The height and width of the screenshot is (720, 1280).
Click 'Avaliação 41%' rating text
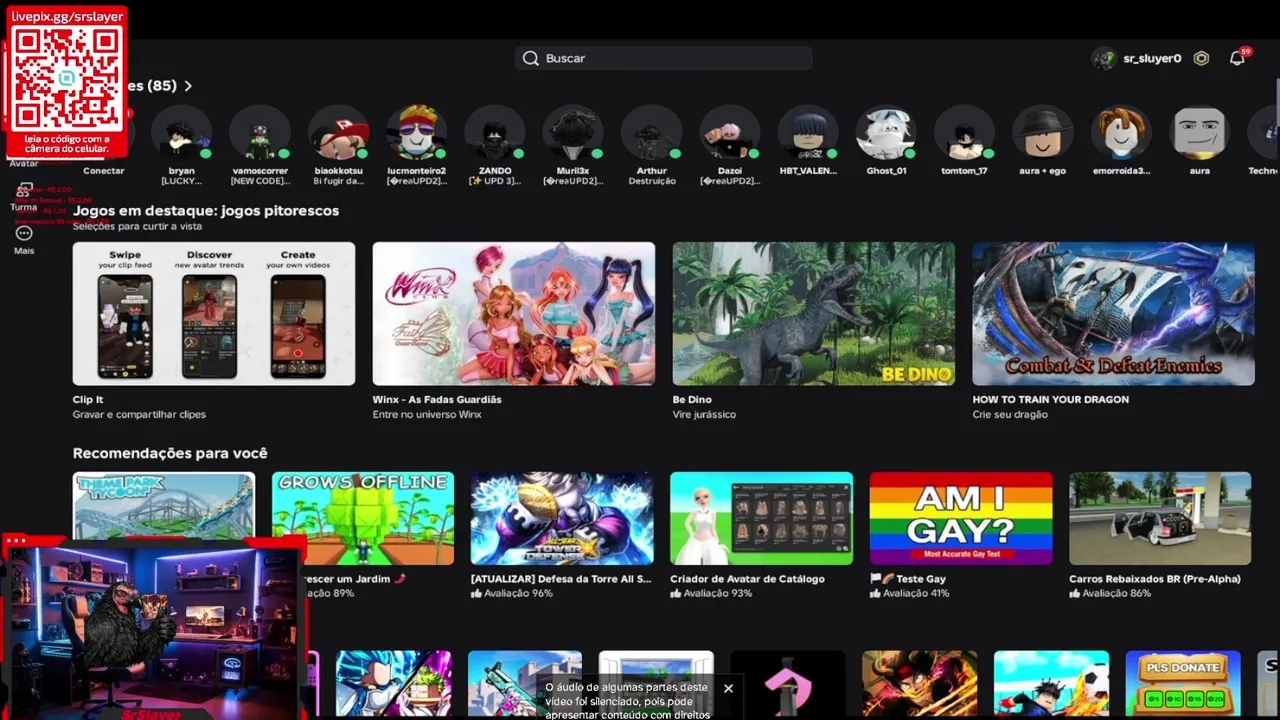pos(917,593)
